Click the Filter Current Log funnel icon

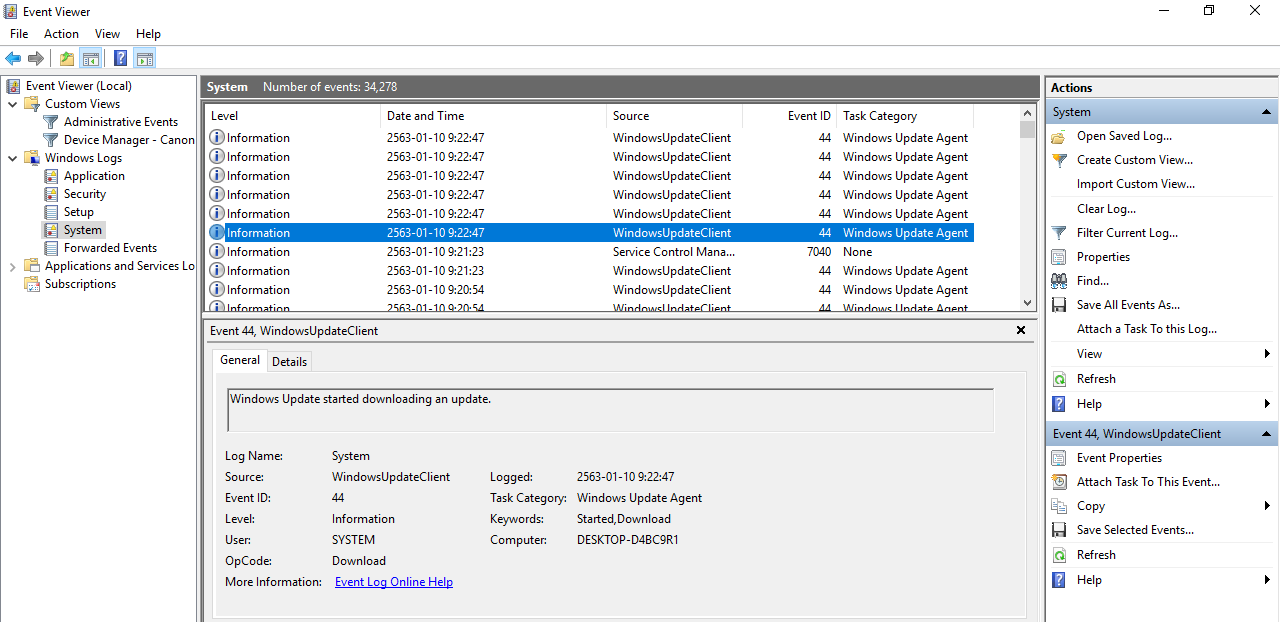(x=1059, y=233)
